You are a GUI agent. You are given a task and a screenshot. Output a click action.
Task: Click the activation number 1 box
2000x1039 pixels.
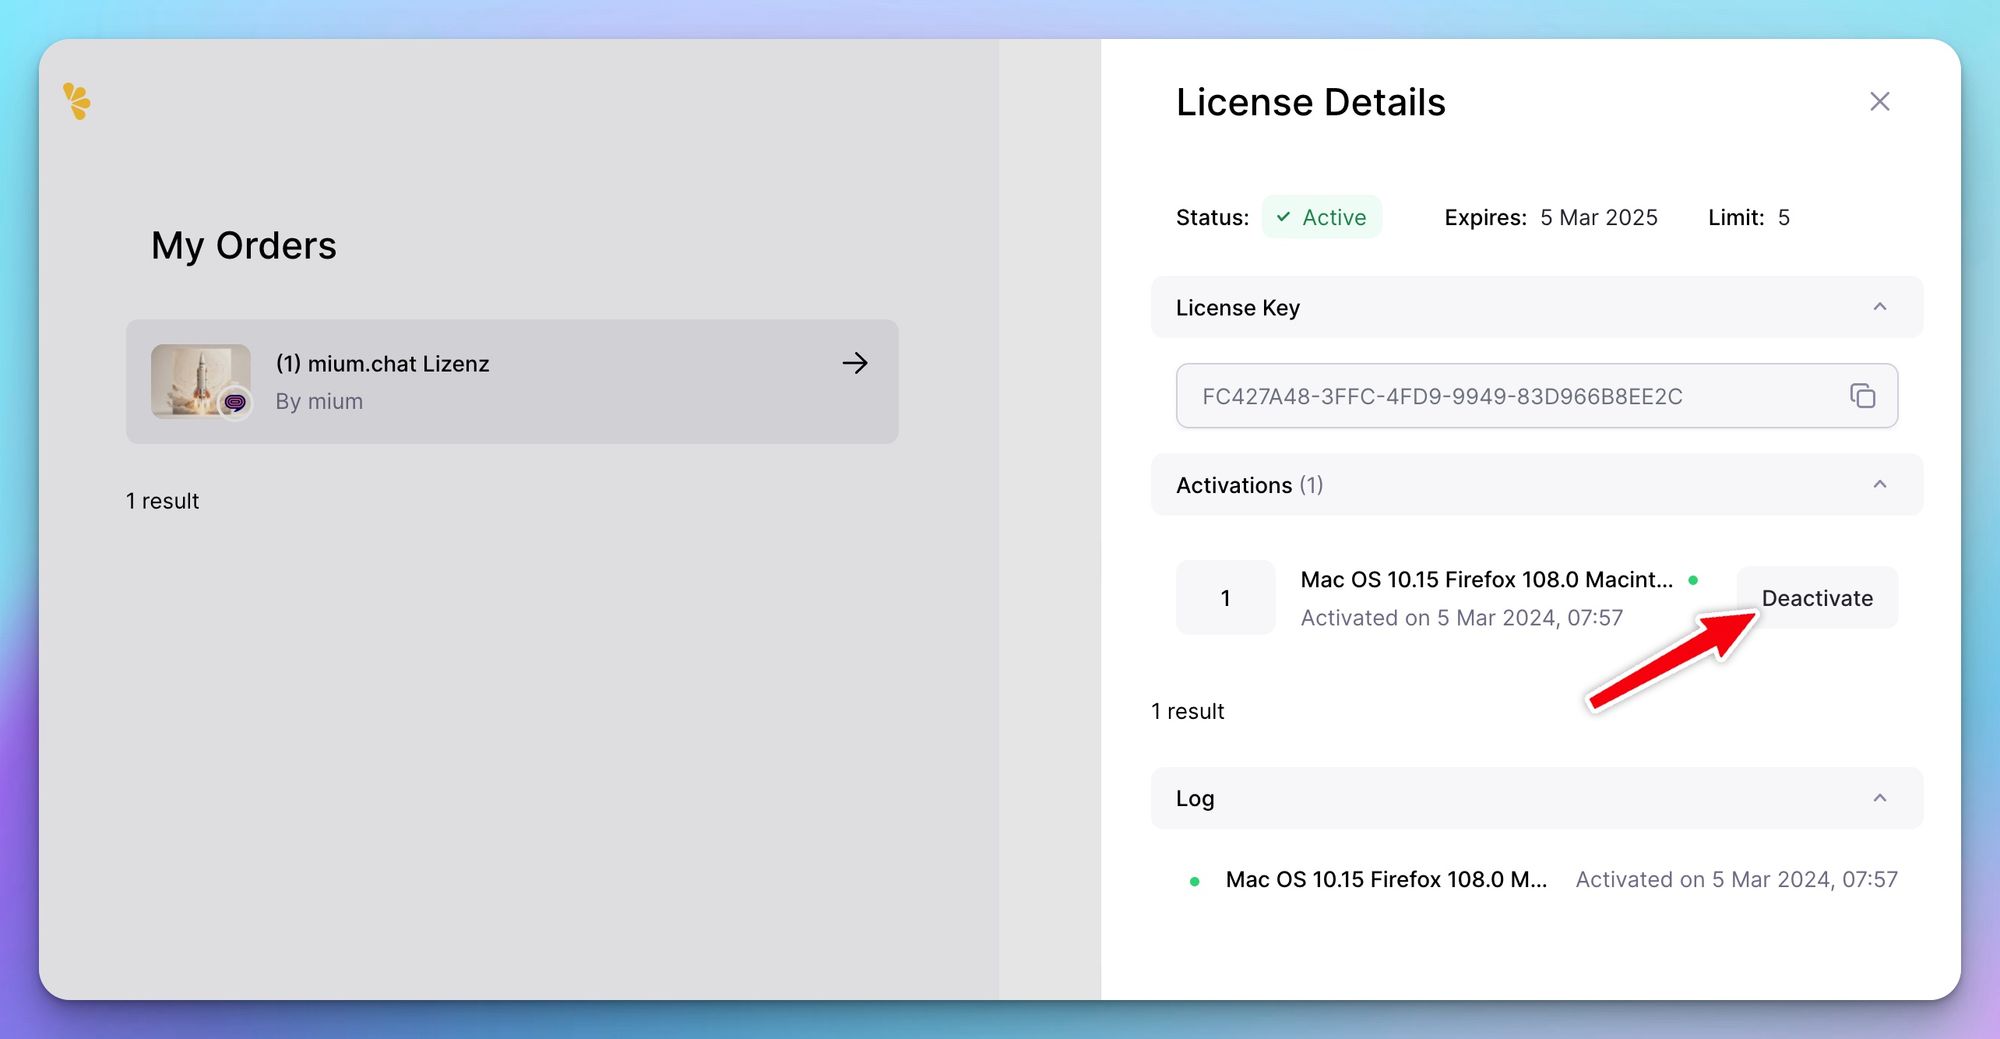point(1225,598)
